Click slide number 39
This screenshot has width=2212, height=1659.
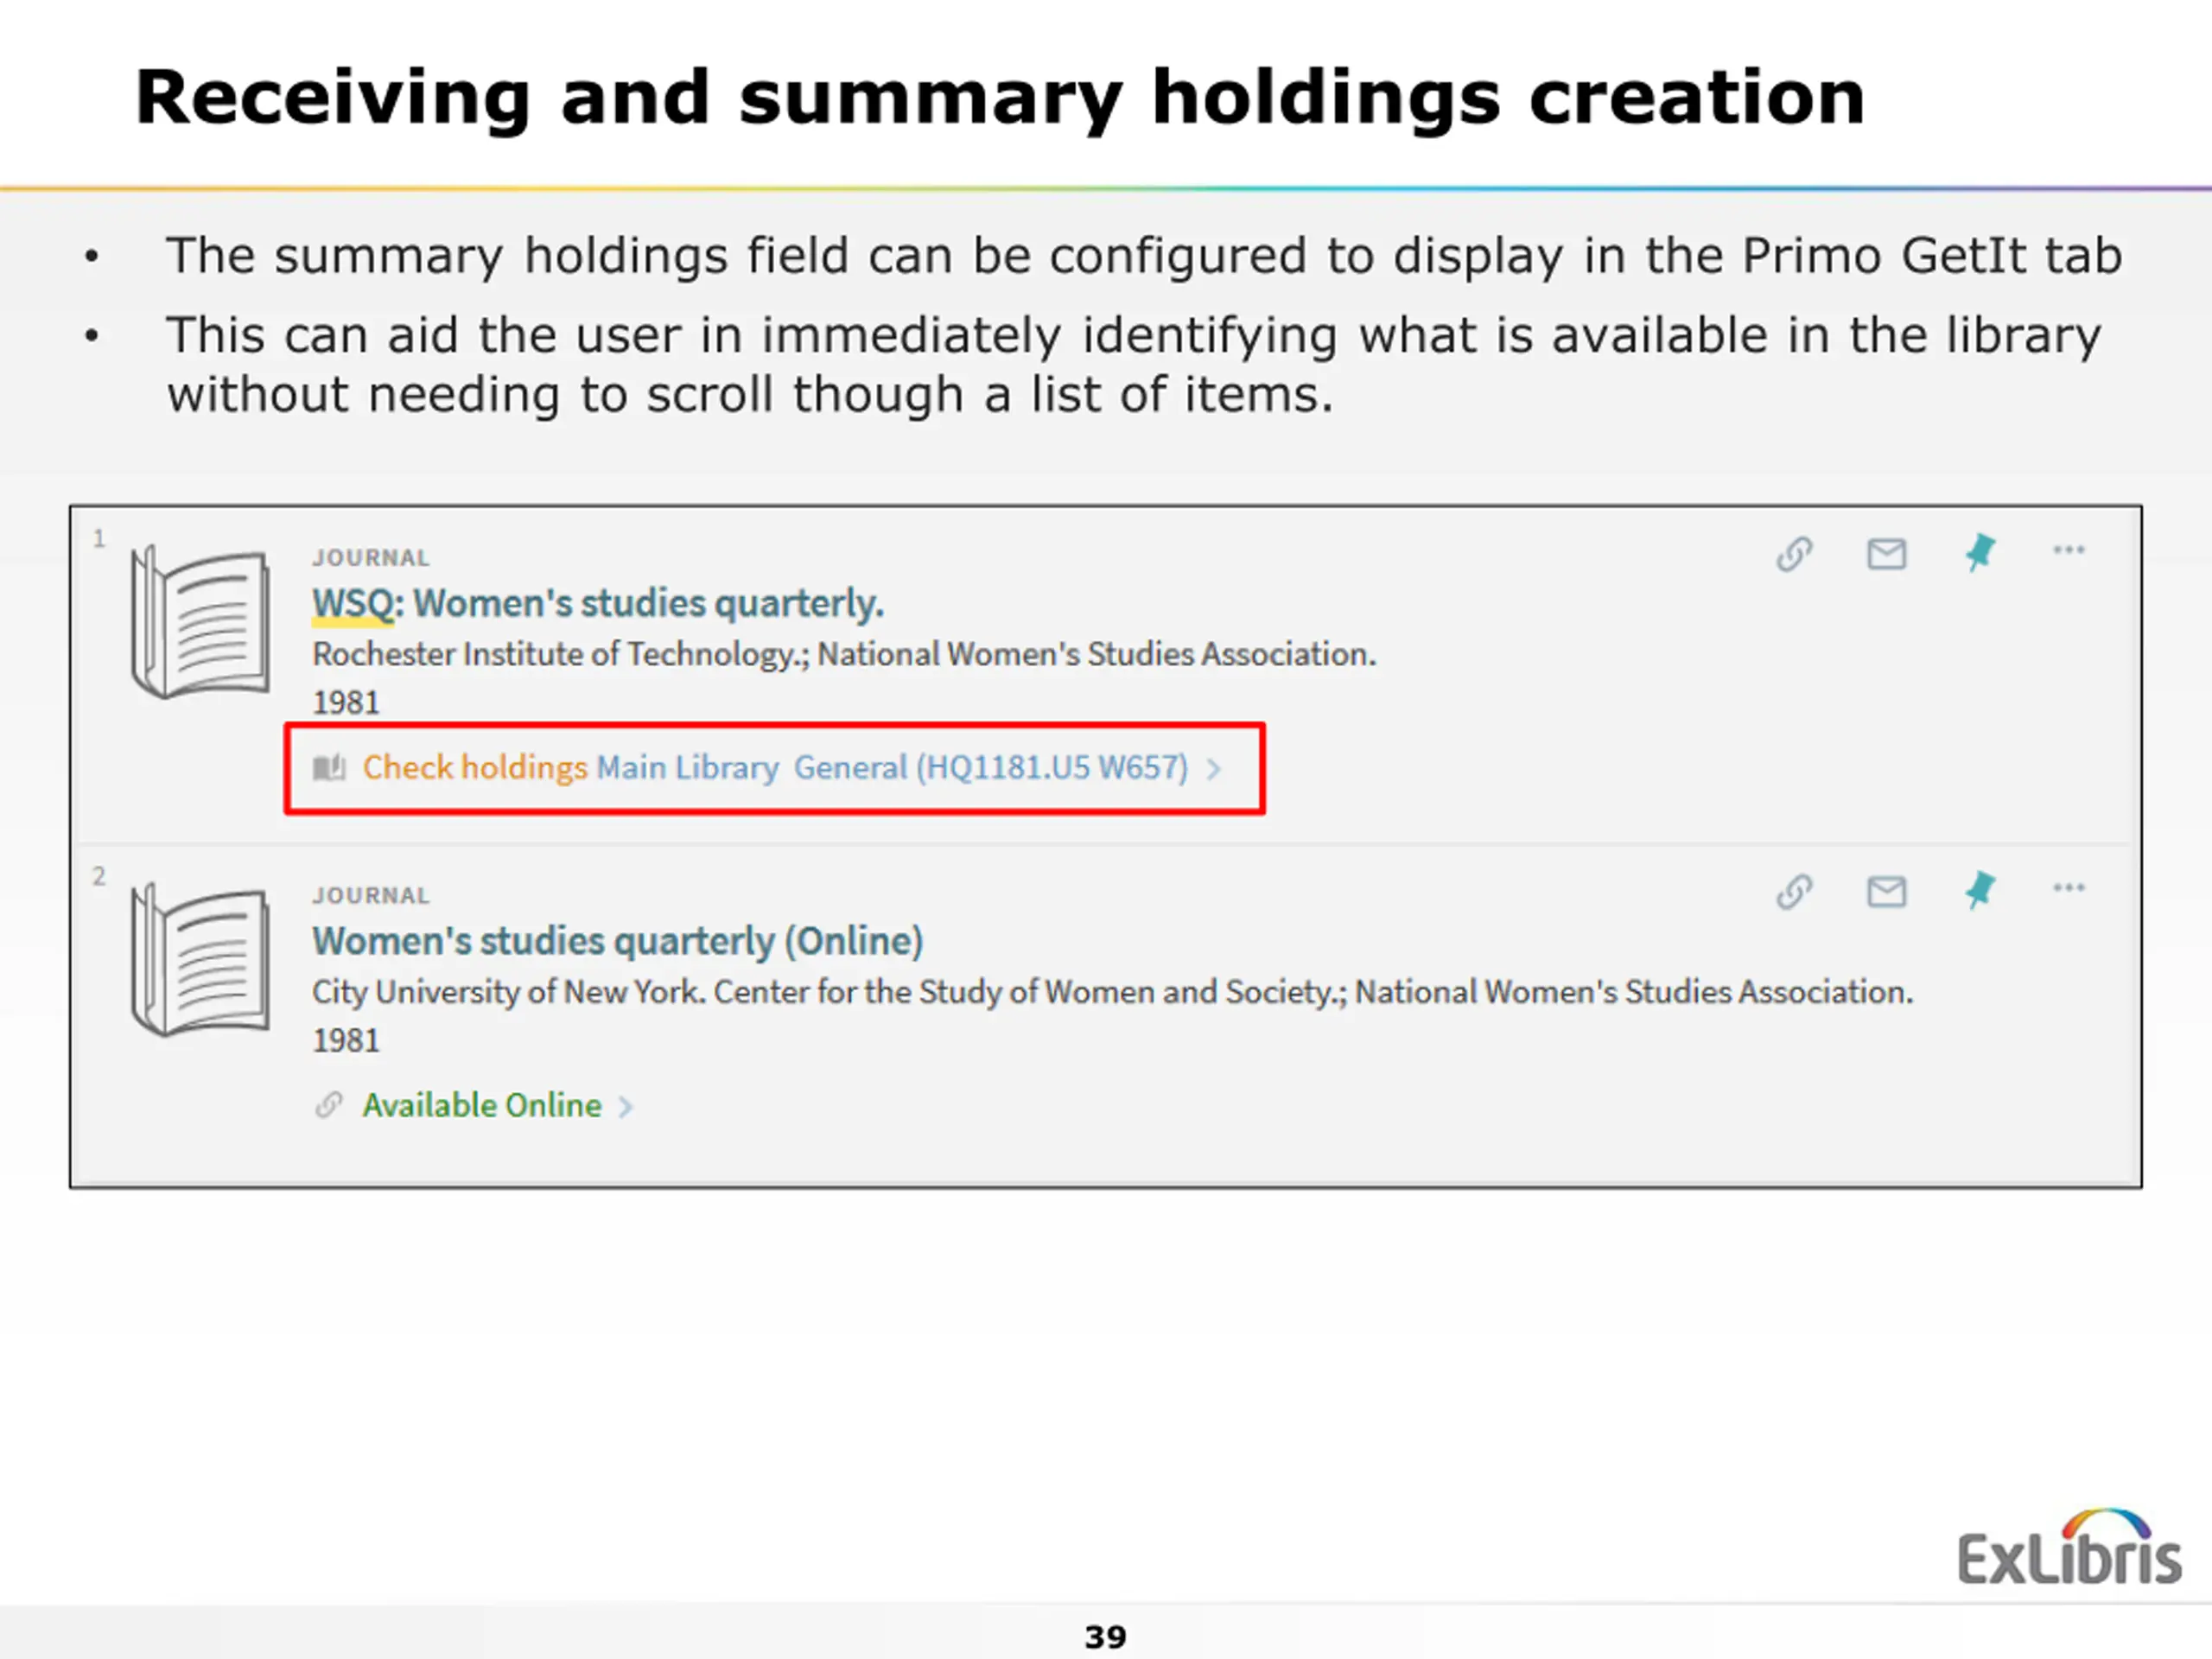[1105, 1637]
